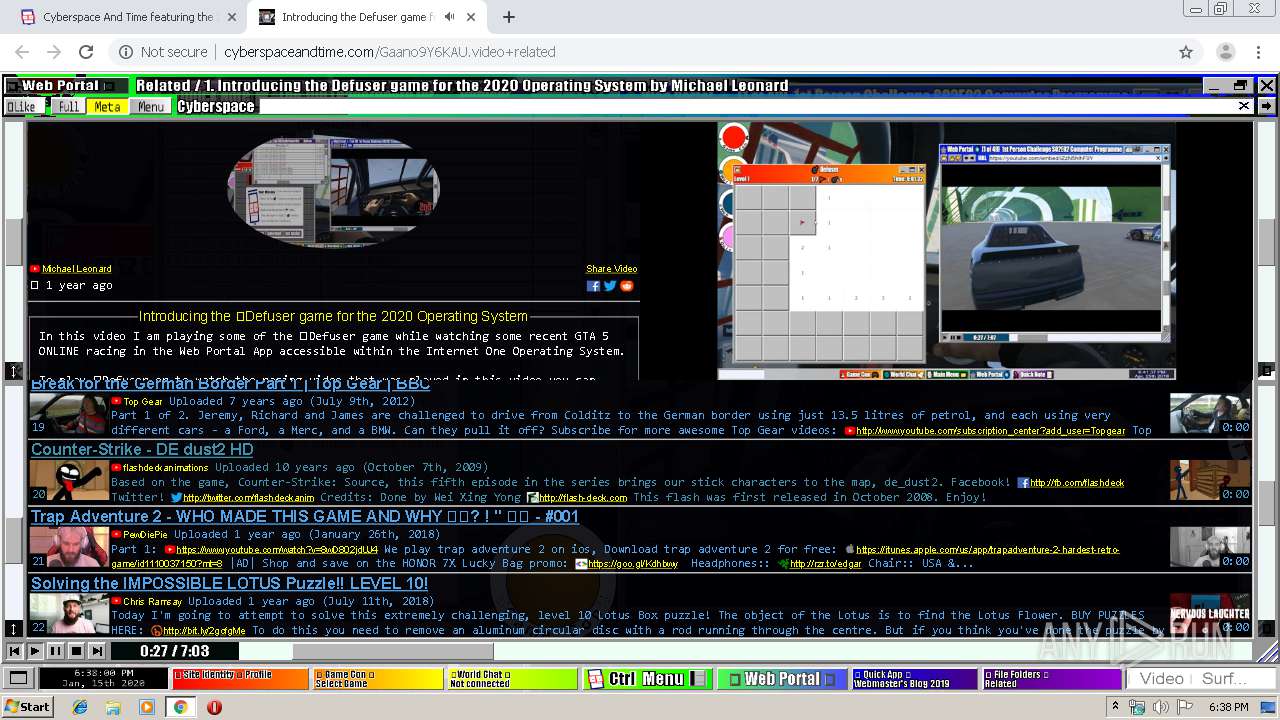Clear the Cyberspace address field with X
The width and height of the screenshot is (1280, 720).
[1244, 106]
